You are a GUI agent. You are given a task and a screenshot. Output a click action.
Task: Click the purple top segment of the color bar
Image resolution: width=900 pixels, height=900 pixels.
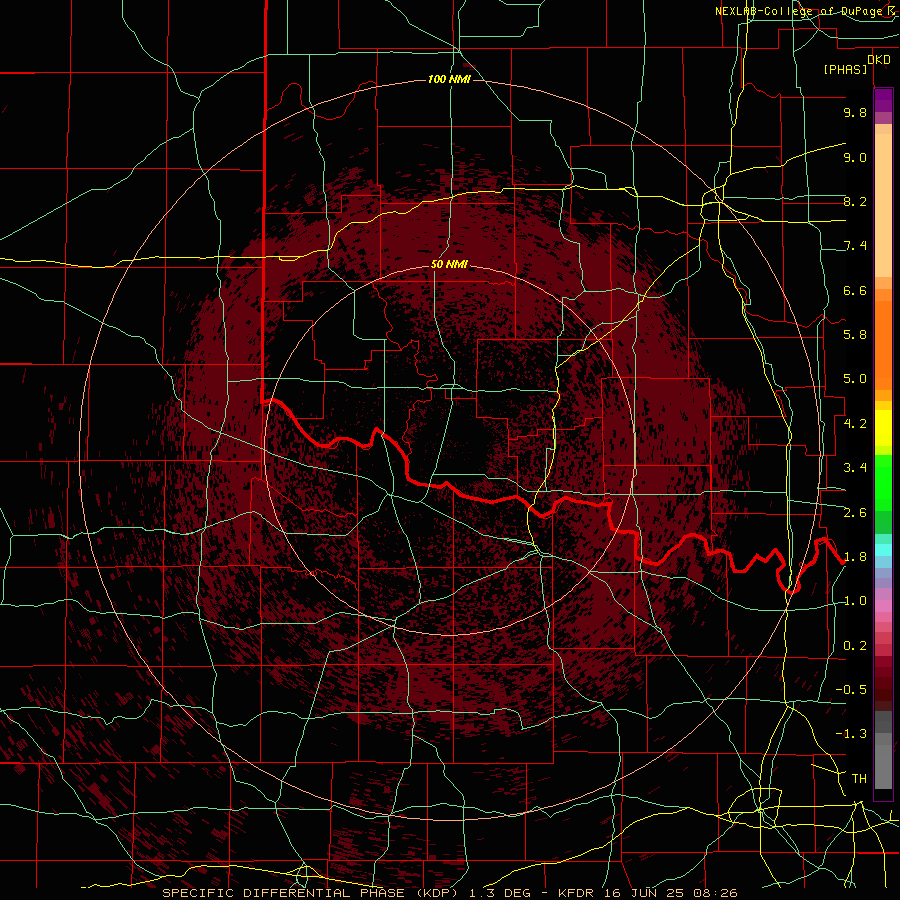(883, 100)
